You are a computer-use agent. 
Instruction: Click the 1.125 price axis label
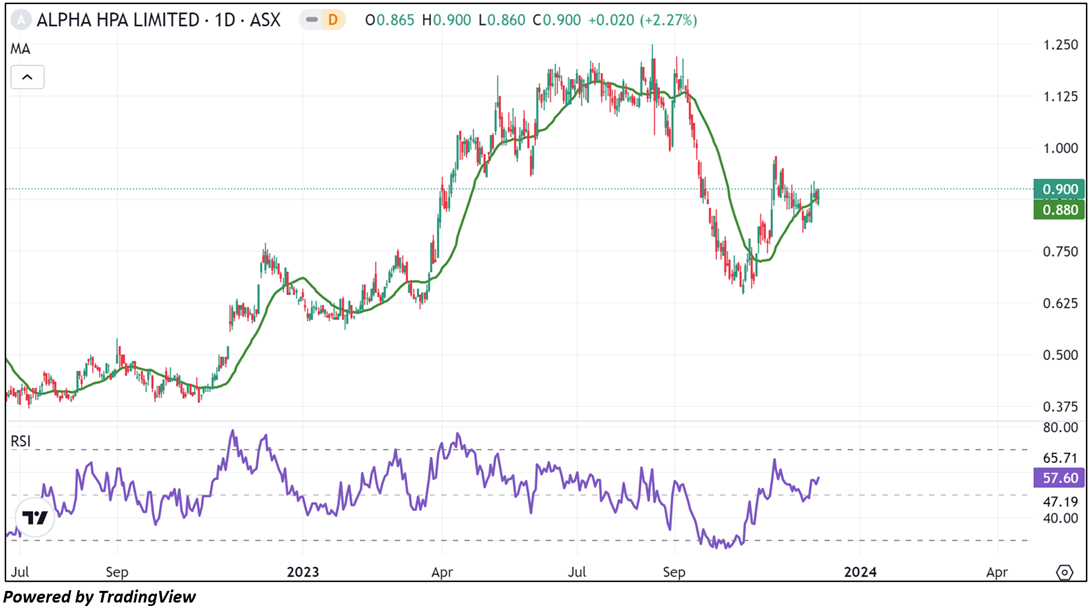[1060, 97]
